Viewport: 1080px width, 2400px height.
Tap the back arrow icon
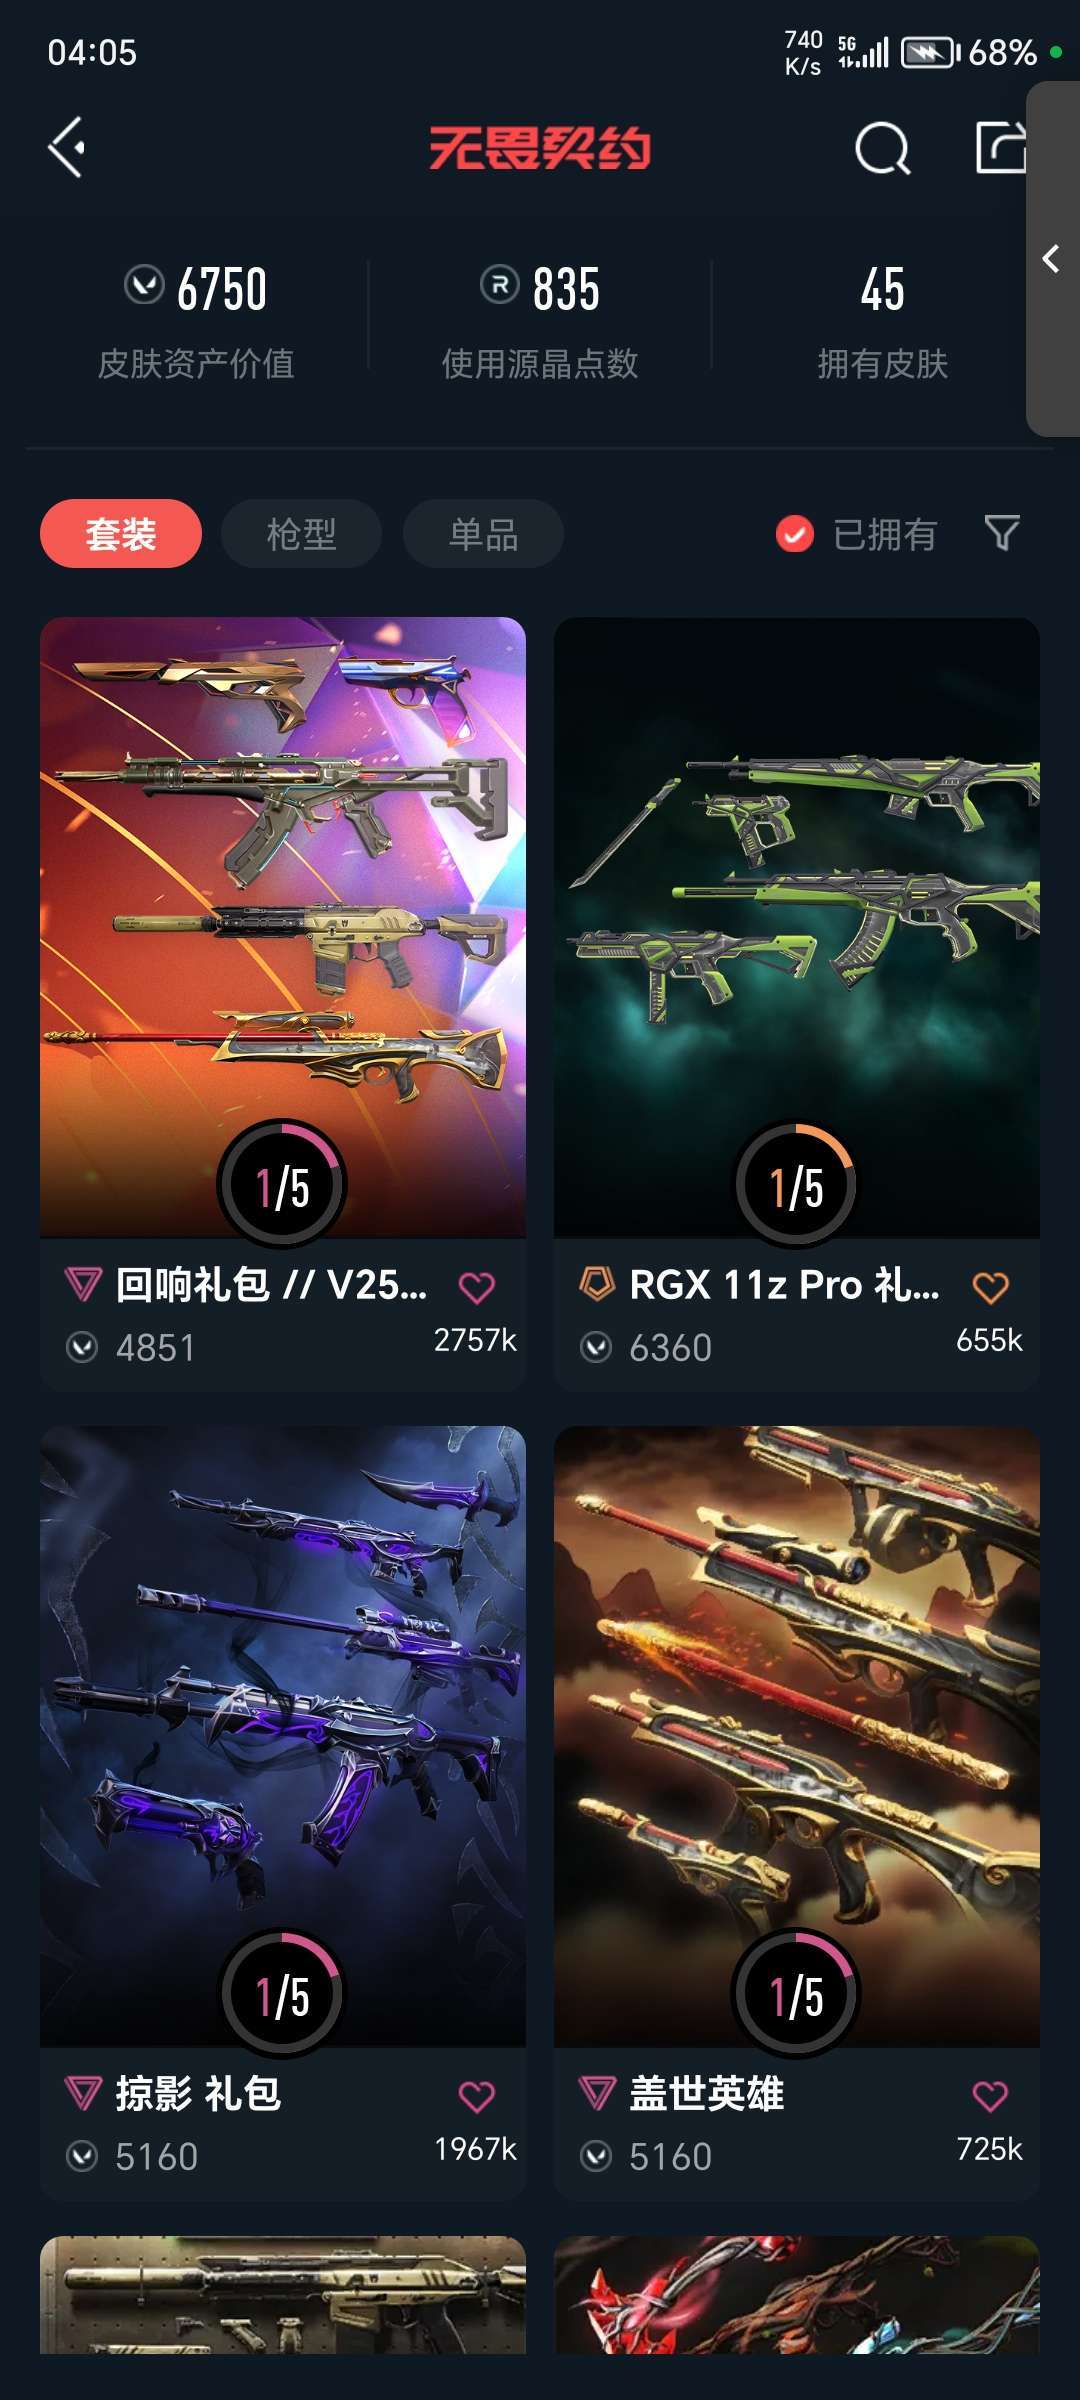(67, 148)
